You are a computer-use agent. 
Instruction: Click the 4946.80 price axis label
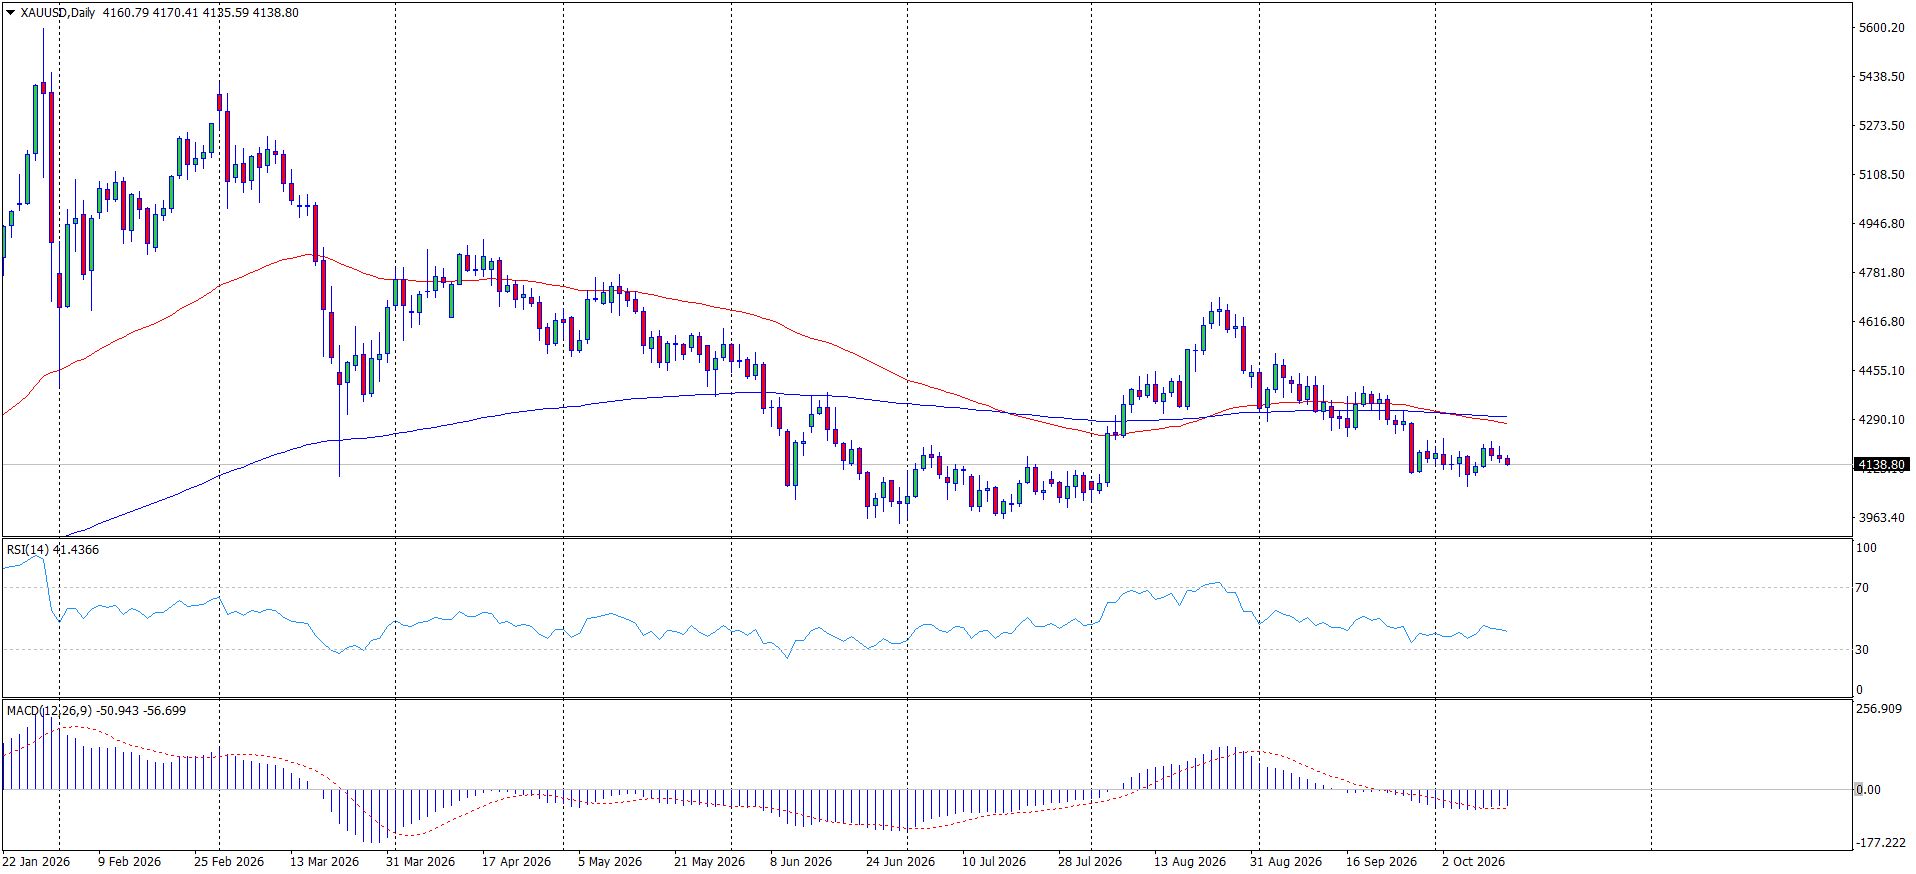(x=1881, y=224)
